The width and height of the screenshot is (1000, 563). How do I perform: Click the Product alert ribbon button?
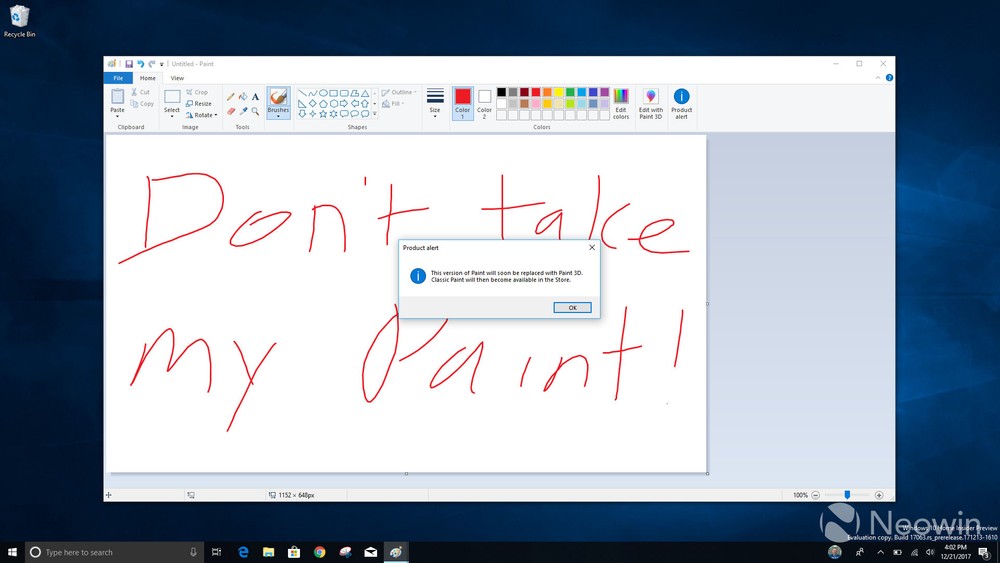681,104
